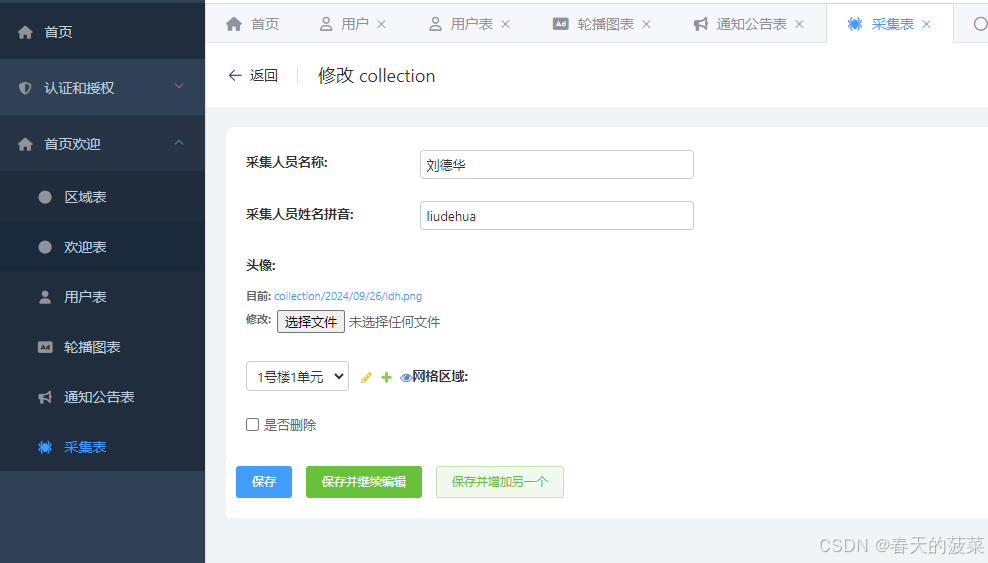Click the user icon in the 用户 tab
988x563 pixels.
[x=326, y=24]
